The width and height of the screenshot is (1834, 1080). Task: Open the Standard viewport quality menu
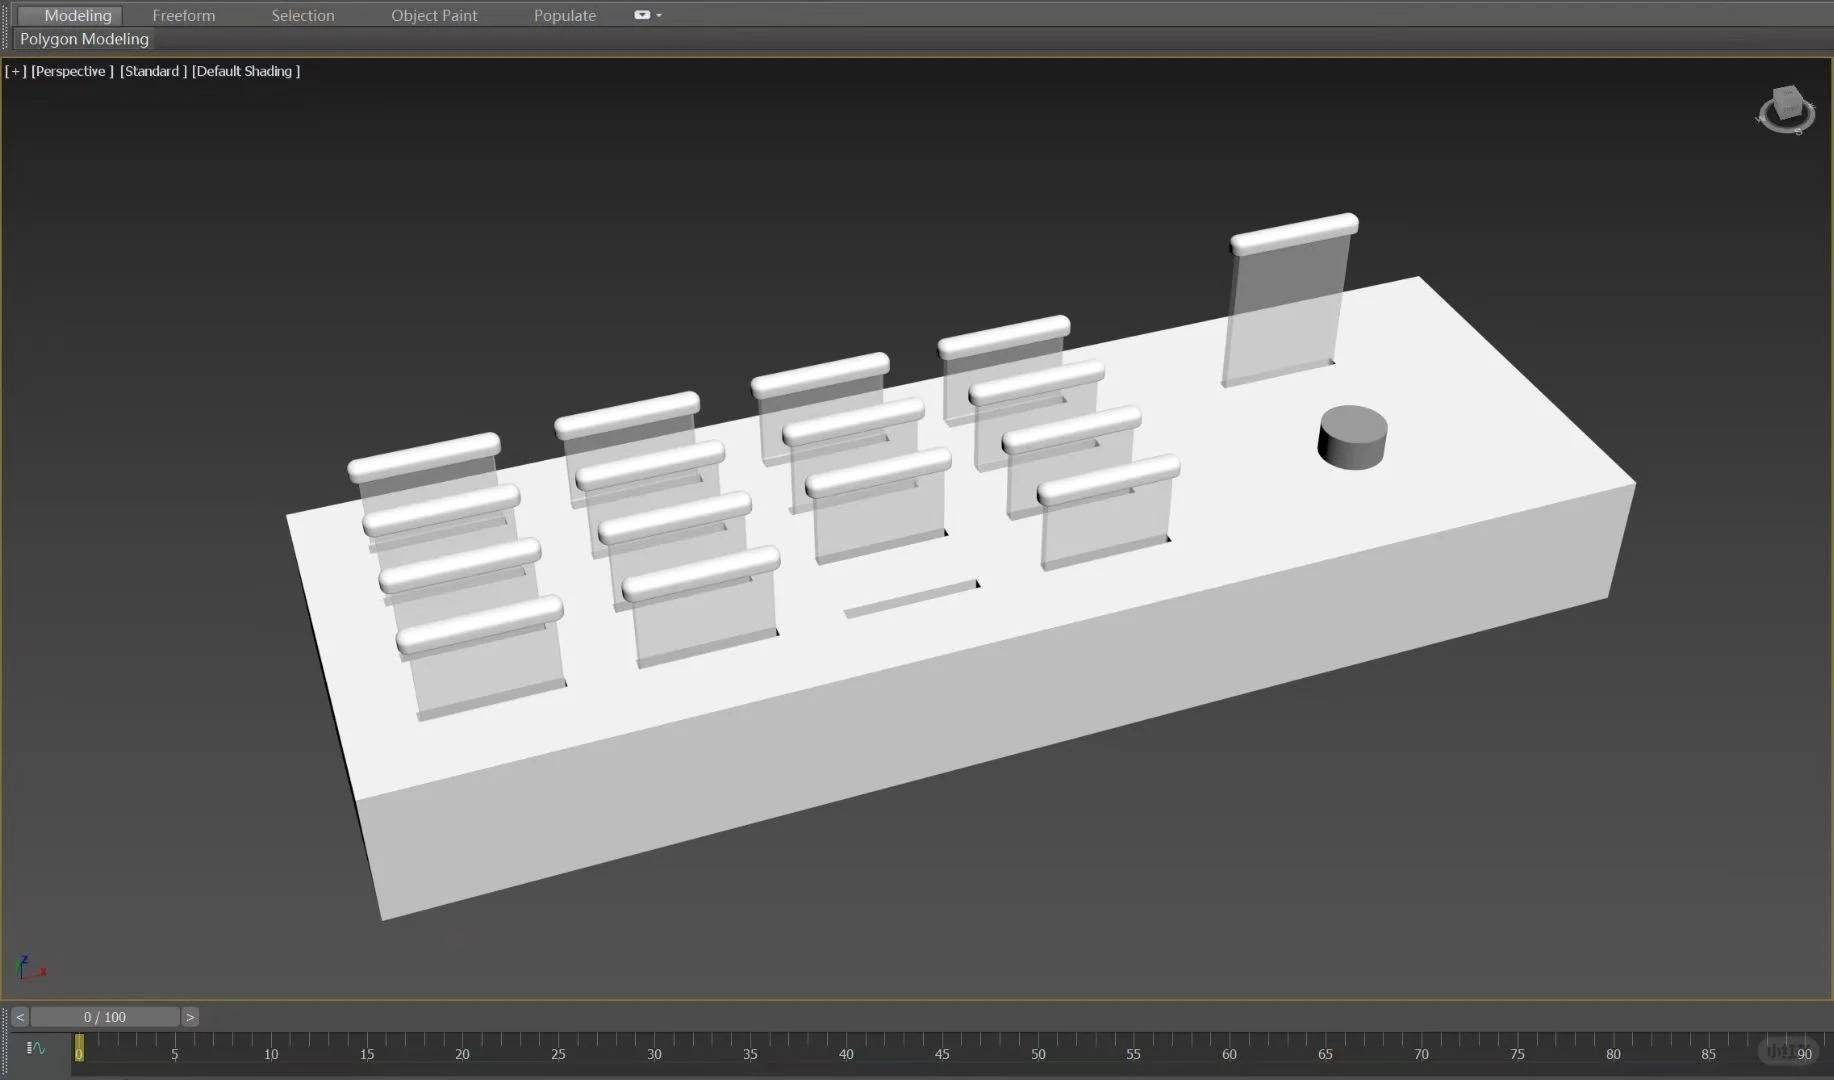point(153,71)
